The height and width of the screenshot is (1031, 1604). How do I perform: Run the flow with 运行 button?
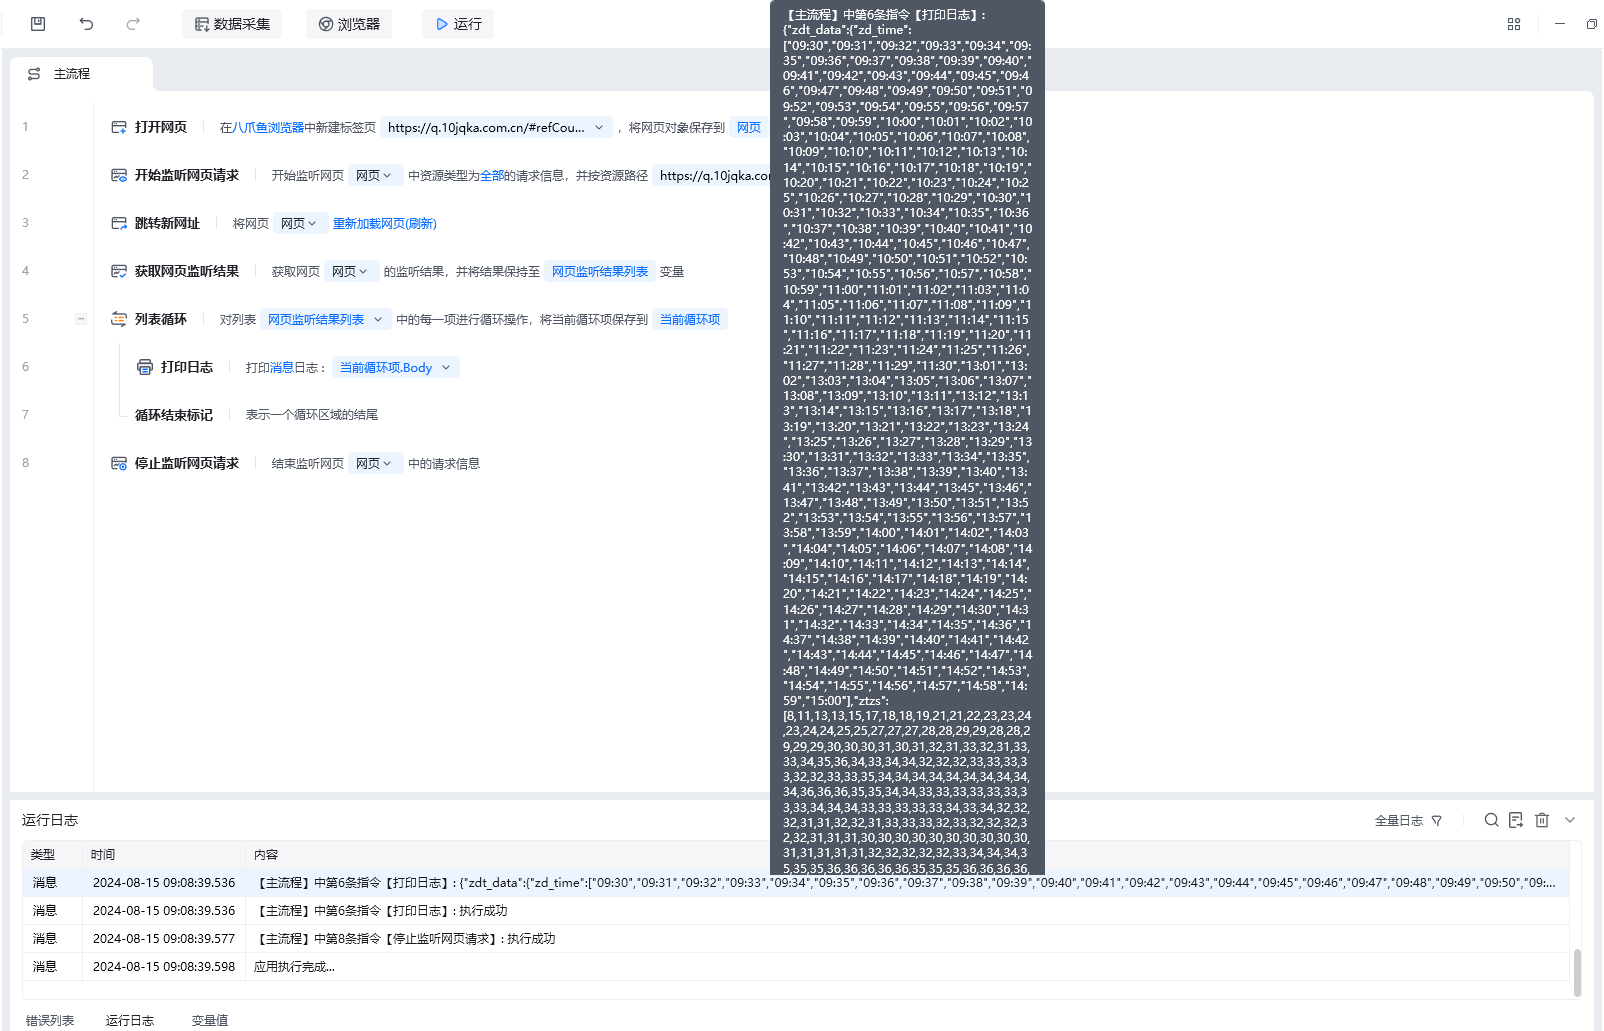[458, 24]
